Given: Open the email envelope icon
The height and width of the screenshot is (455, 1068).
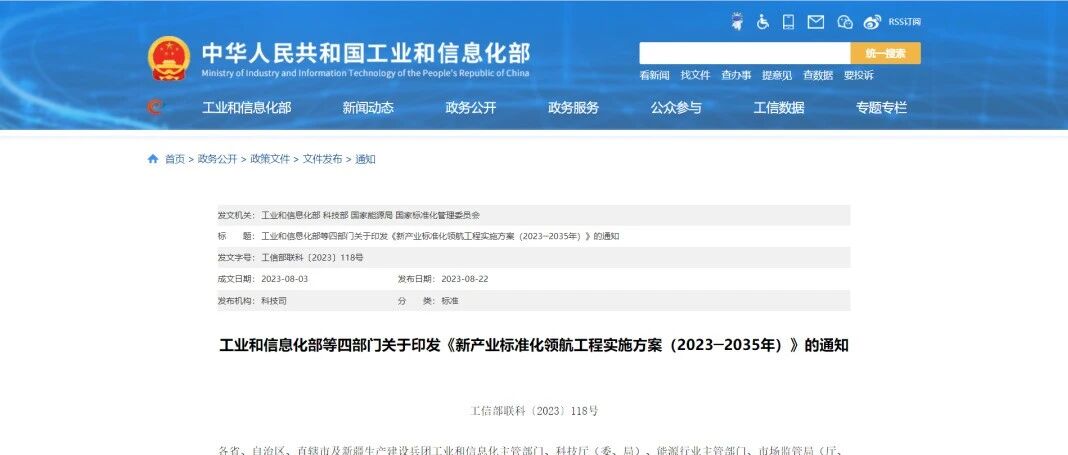Looking at the screenshot, I should [815, 22].
